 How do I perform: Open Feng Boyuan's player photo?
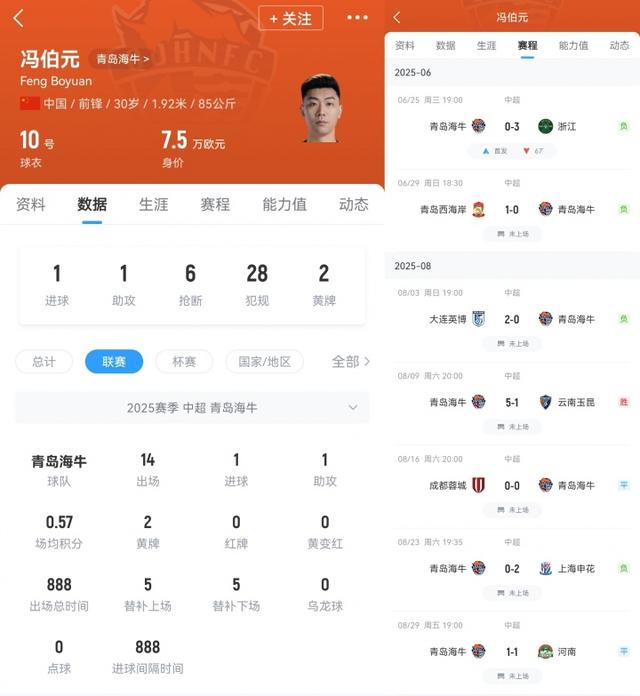tap(320, 109)
